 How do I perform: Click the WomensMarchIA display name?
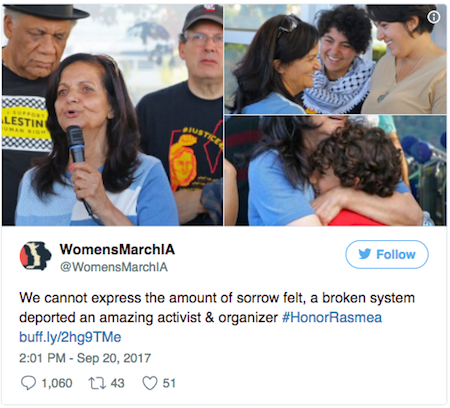pos(117,249)
